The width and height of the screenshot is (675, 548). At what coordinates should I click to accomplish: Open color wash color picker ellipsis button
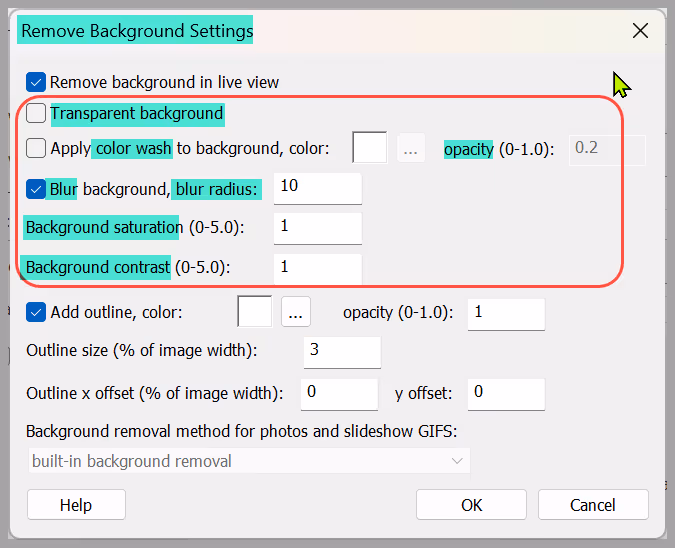411,148
